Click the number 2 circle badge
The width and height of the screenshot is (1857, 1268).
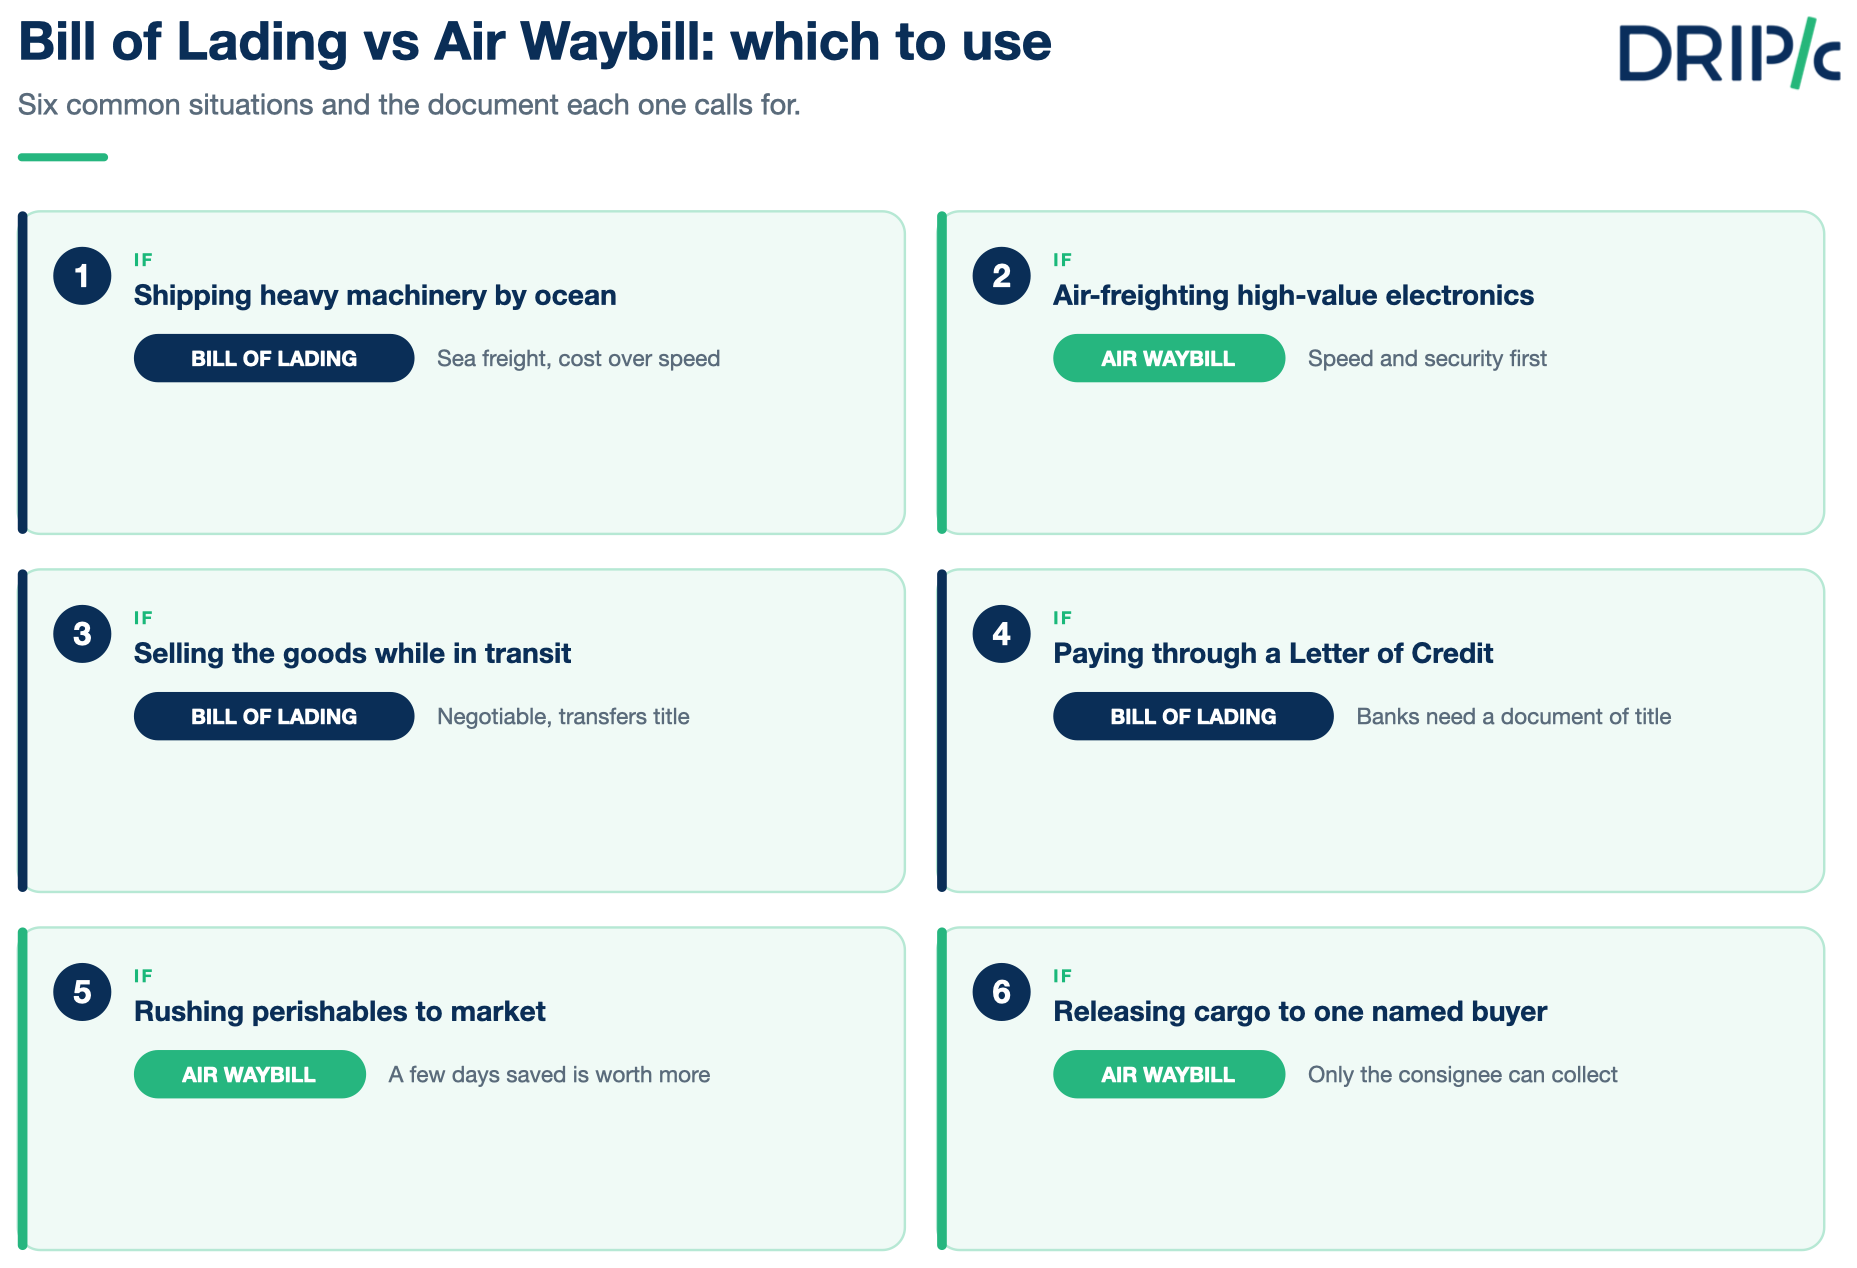pyautogui.click(x=1001, y=276)
